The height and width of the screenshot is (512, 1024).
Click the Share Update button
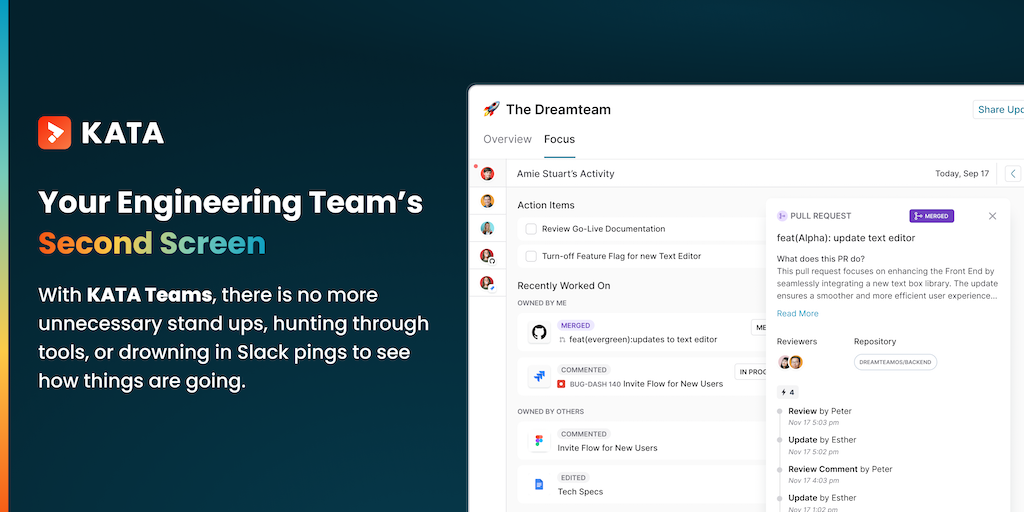point(999,110)
